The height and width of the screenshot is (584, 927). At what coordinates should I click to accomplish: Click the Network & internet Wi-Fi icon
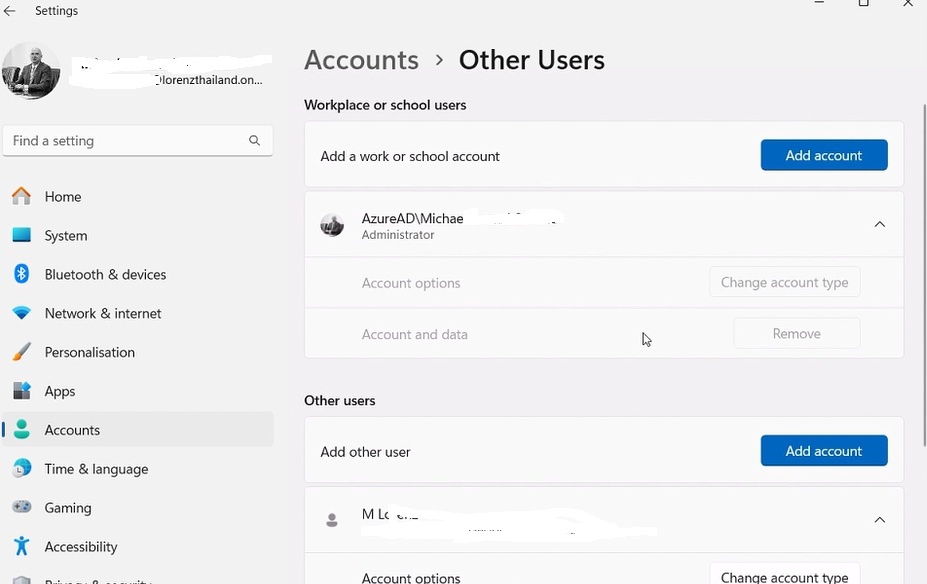[21, 313]
